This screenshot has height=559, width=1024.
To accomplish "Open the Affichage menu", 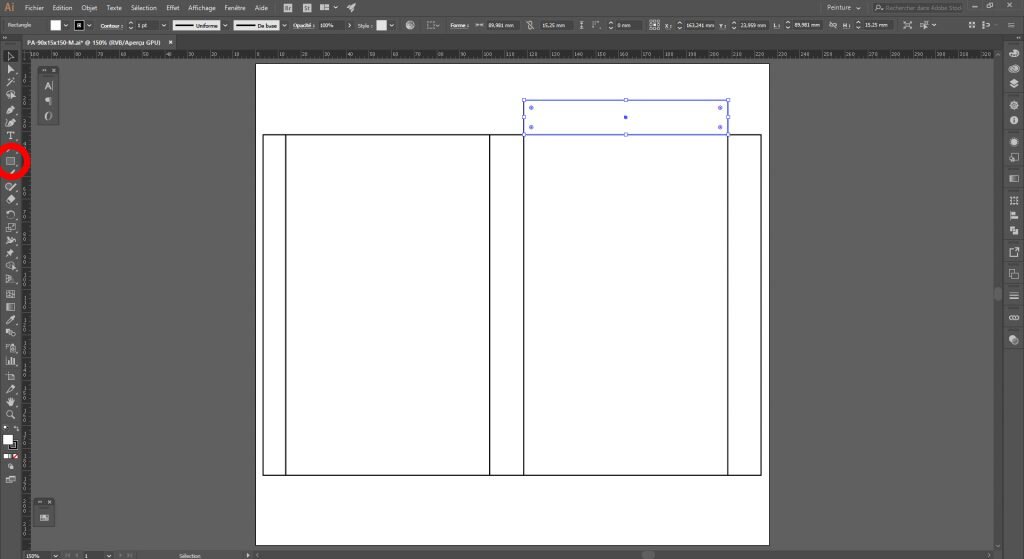I will [x=202, y=7].
